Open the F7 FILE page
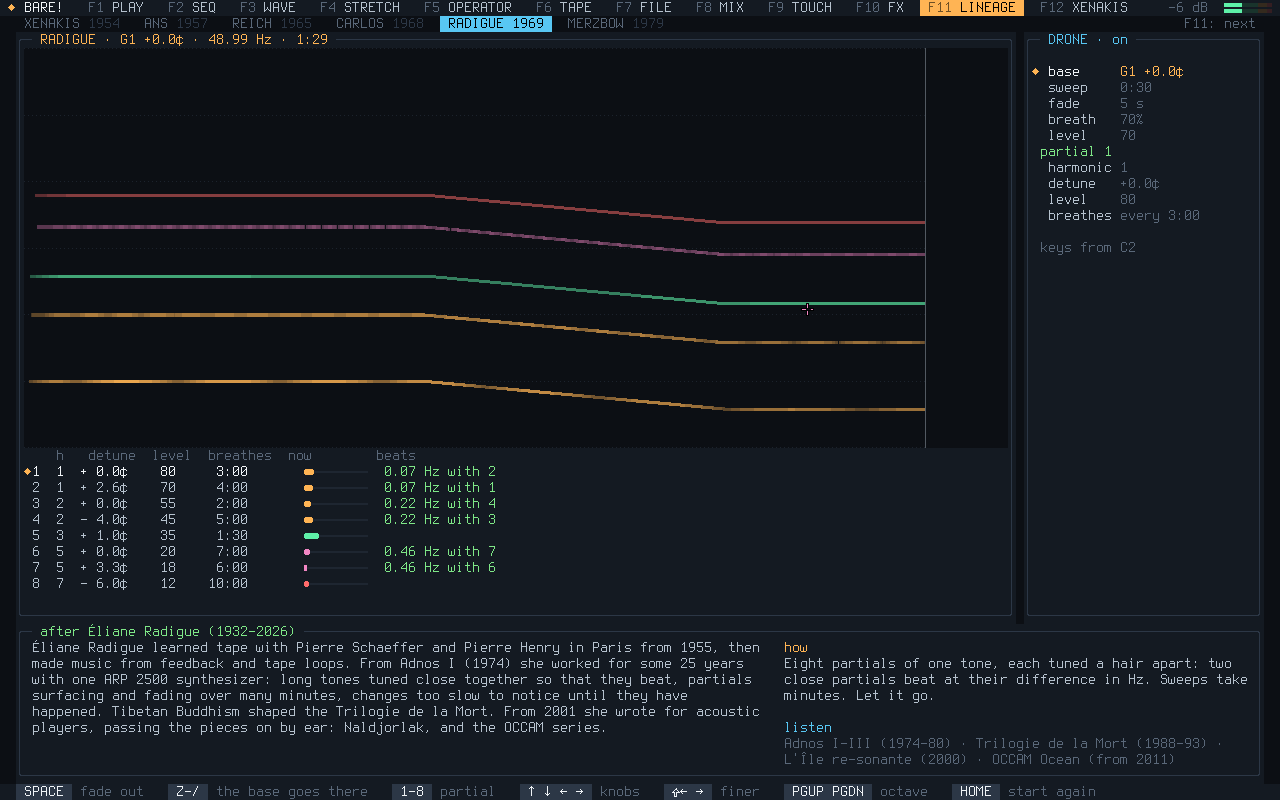 point(644,7)
